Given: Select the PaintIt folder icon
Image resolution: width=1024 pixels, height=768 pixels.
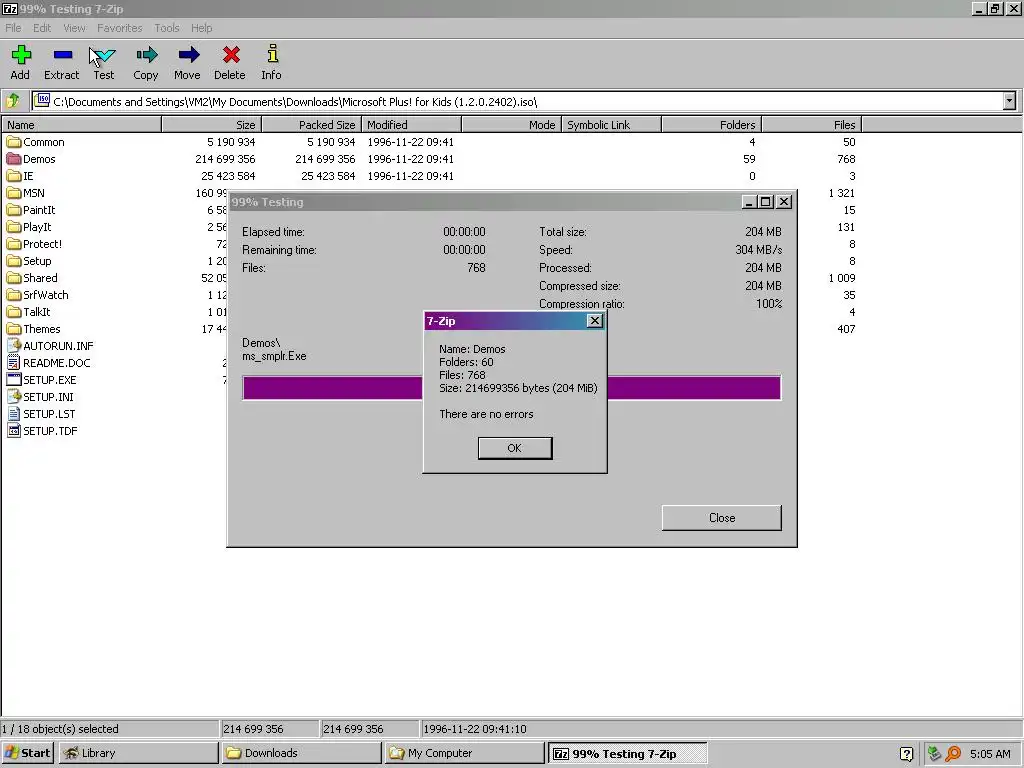Looking at the screenshot, I should [14, 210].
